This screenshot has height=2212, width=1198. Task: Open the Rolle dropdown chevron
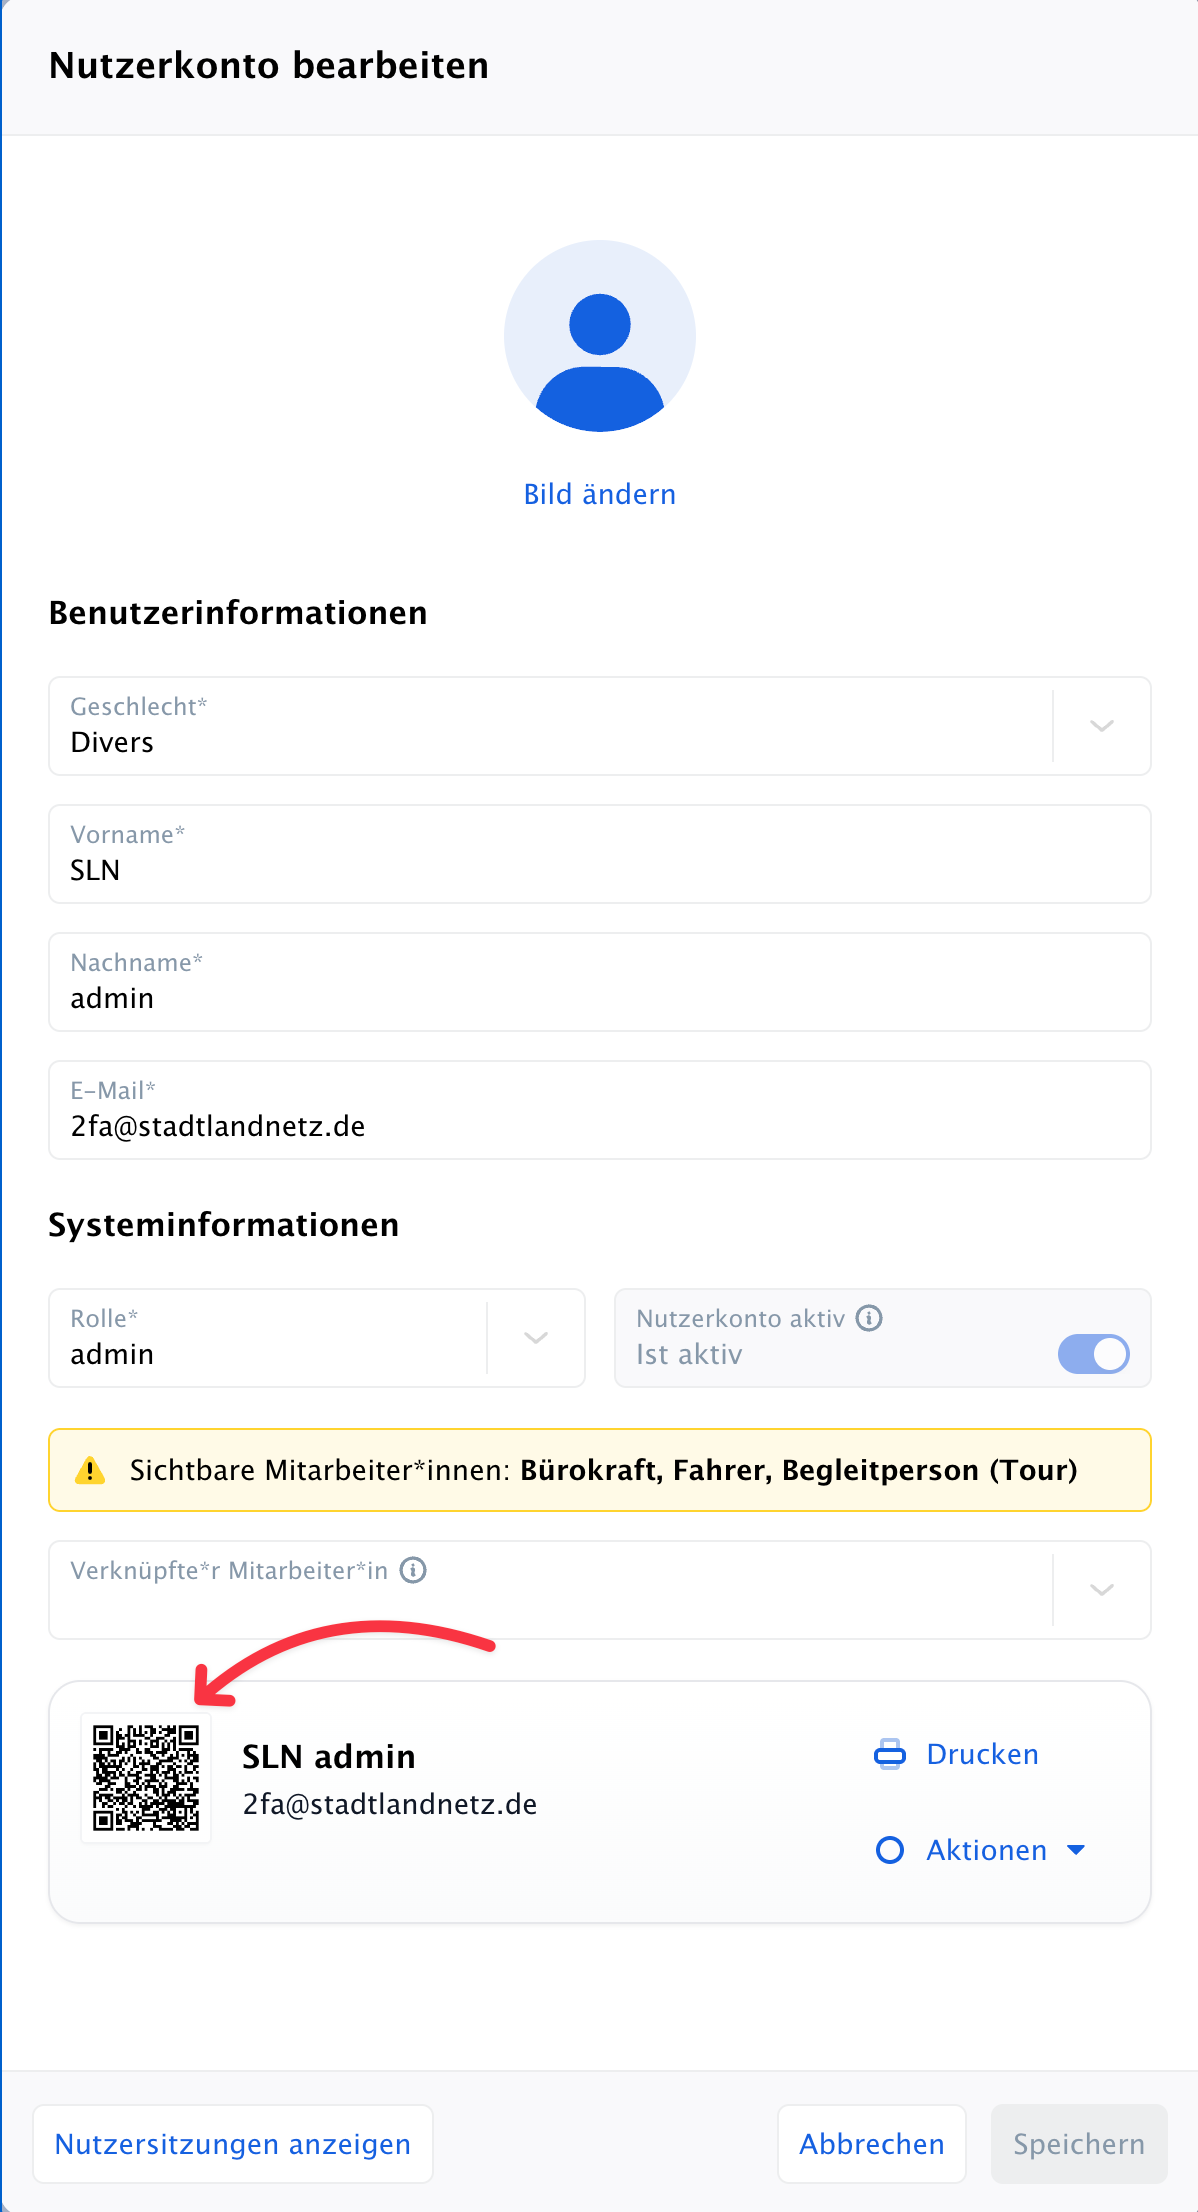pos(536,1338)
